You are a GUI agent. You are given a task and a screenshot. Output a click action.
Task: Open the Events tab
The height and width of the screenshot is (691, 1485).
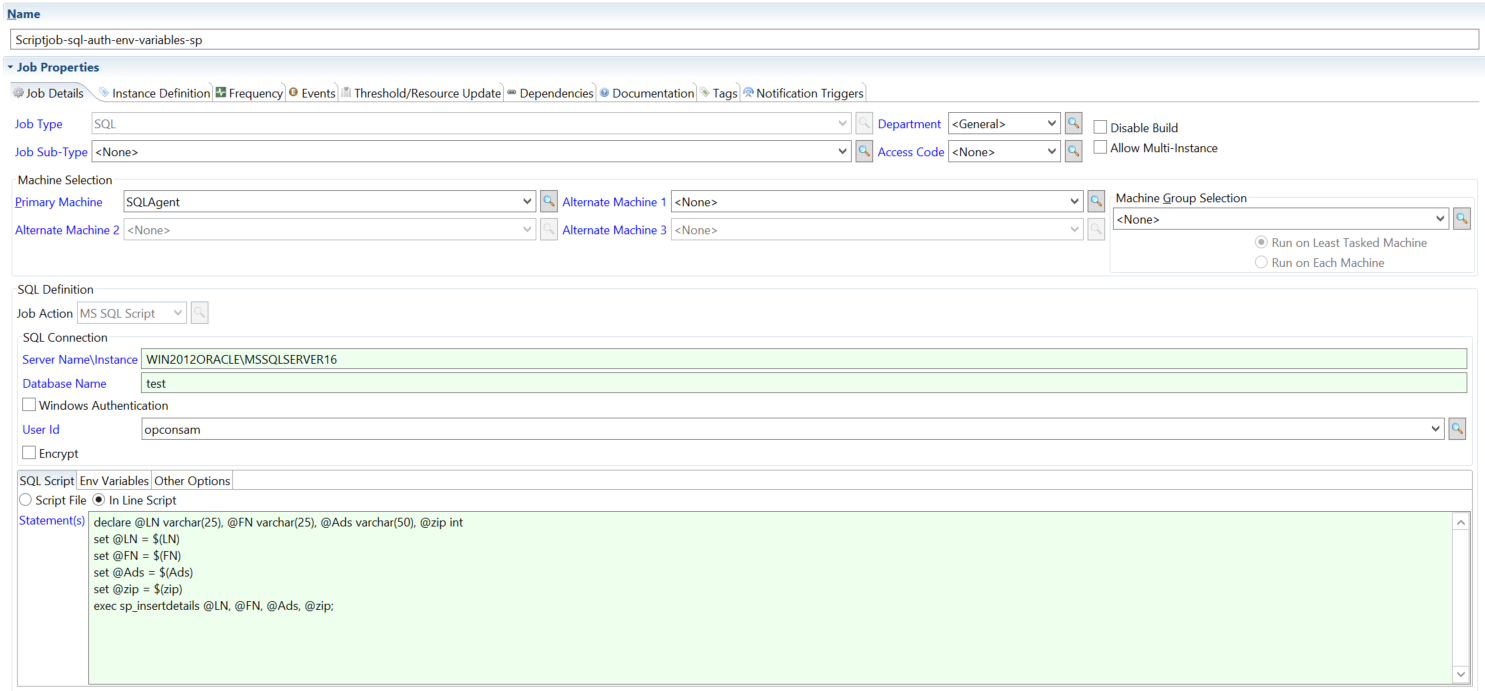pyautogui.click(x=312, y=93)
